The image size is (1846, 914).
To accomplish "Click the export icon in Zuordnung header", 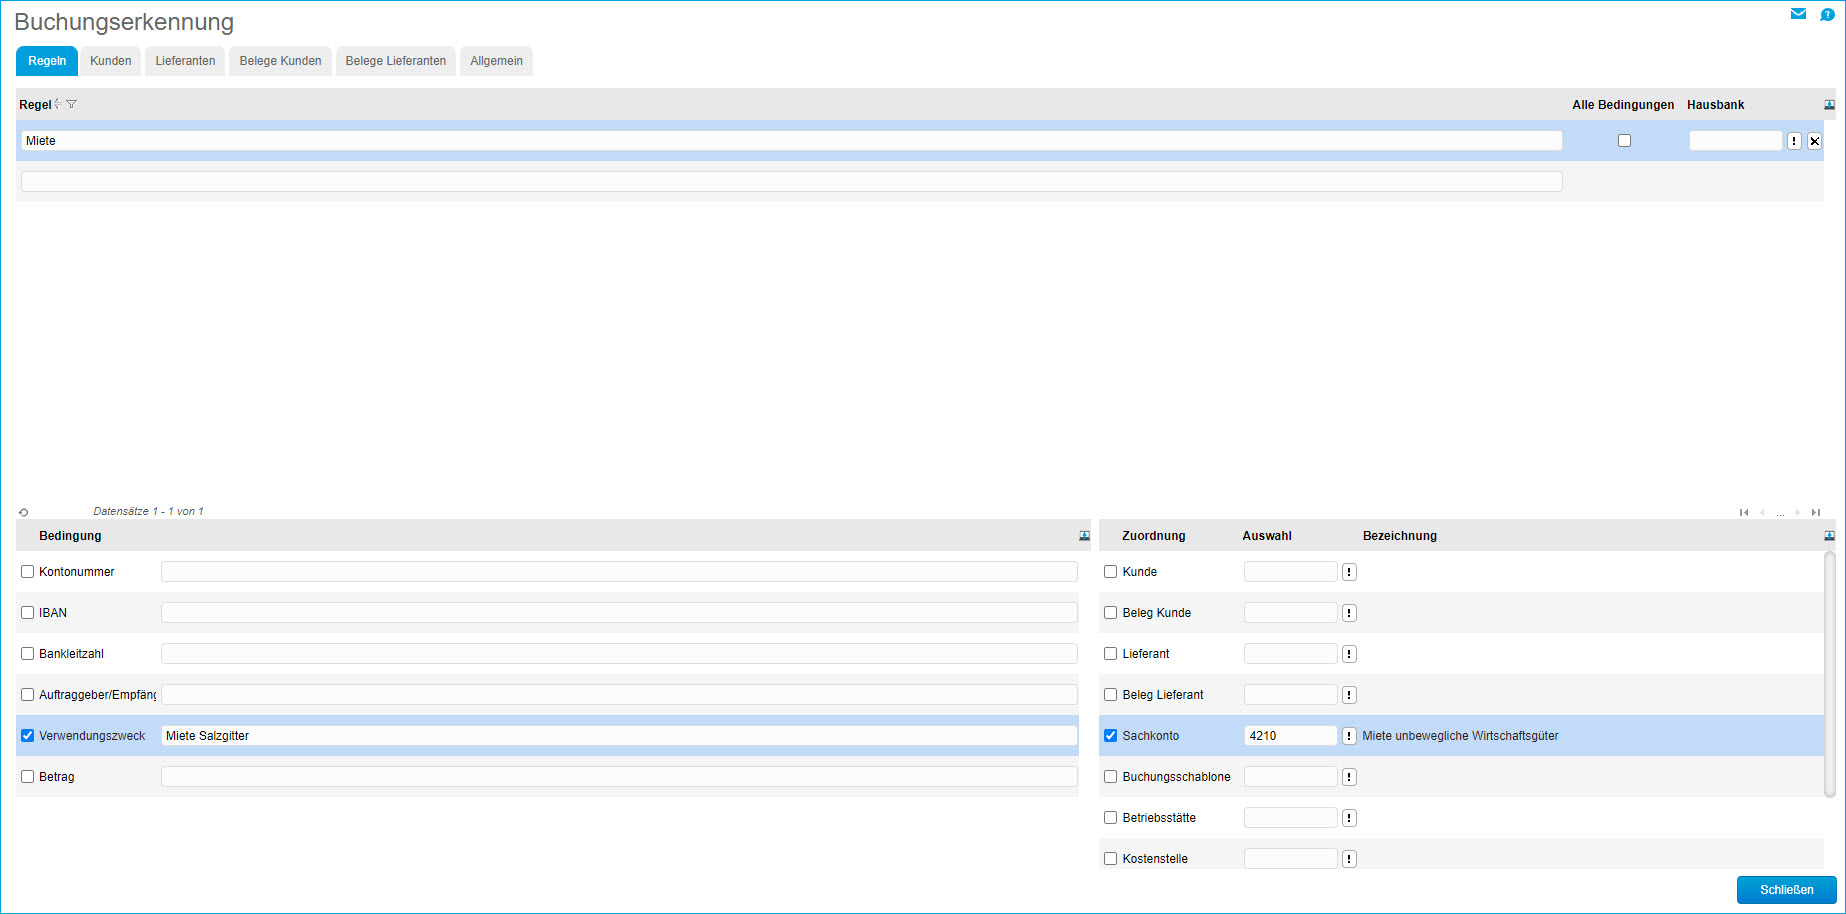I will point(1829,536).
